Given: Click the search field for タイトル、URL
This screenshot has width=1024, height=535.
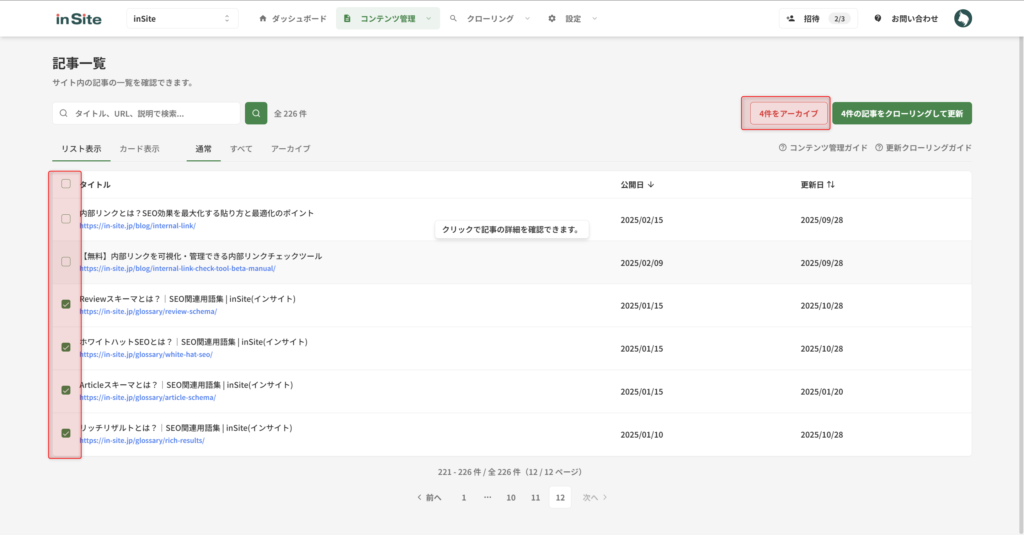Looking at the screenshot, I should click(147, 113).
